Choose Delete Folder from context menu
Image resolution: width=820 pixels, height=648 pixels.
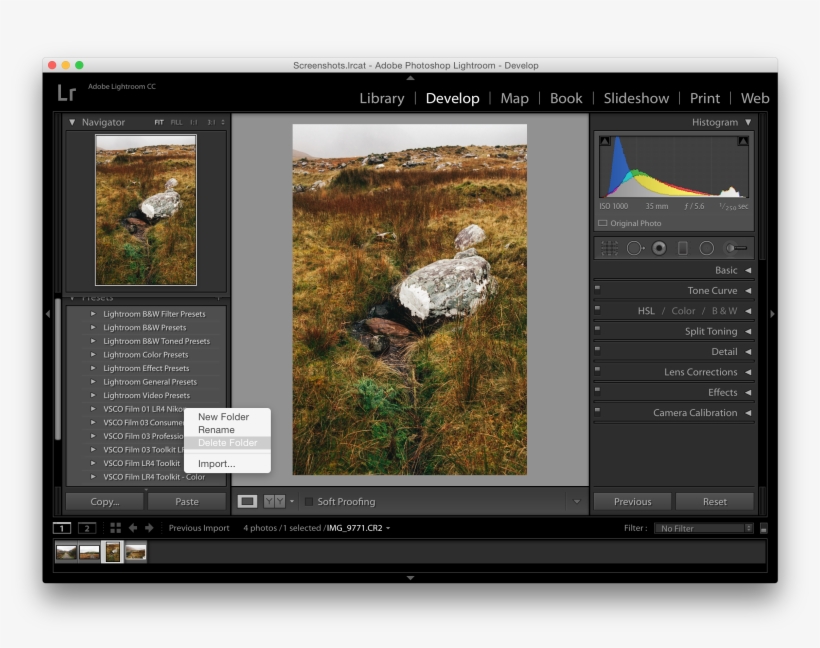(x=227, y=443)
